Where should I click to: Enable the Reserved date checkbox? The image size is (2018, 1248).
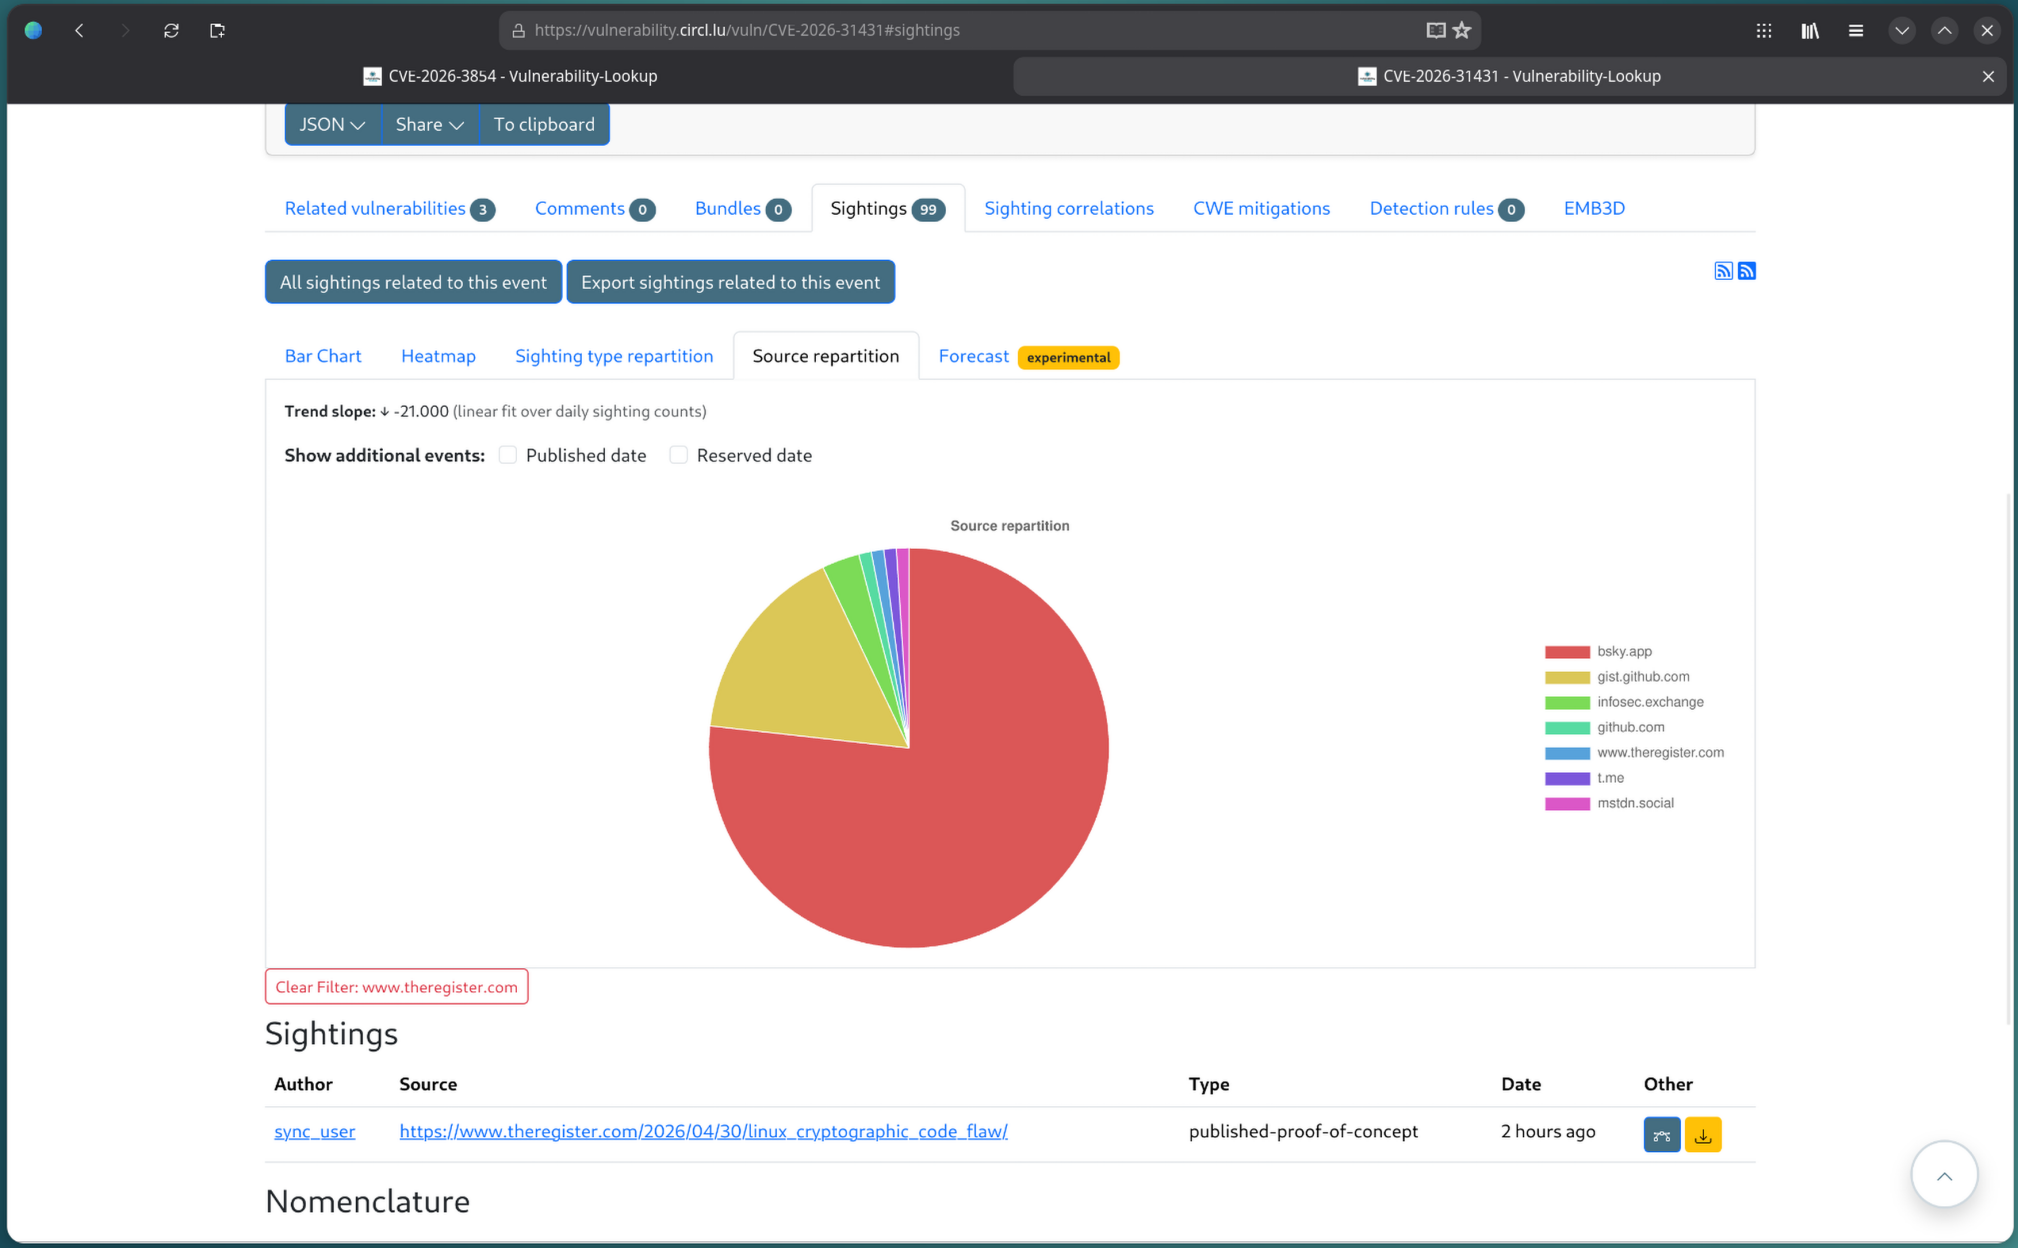pyautogui.click(x=679, y=455)
